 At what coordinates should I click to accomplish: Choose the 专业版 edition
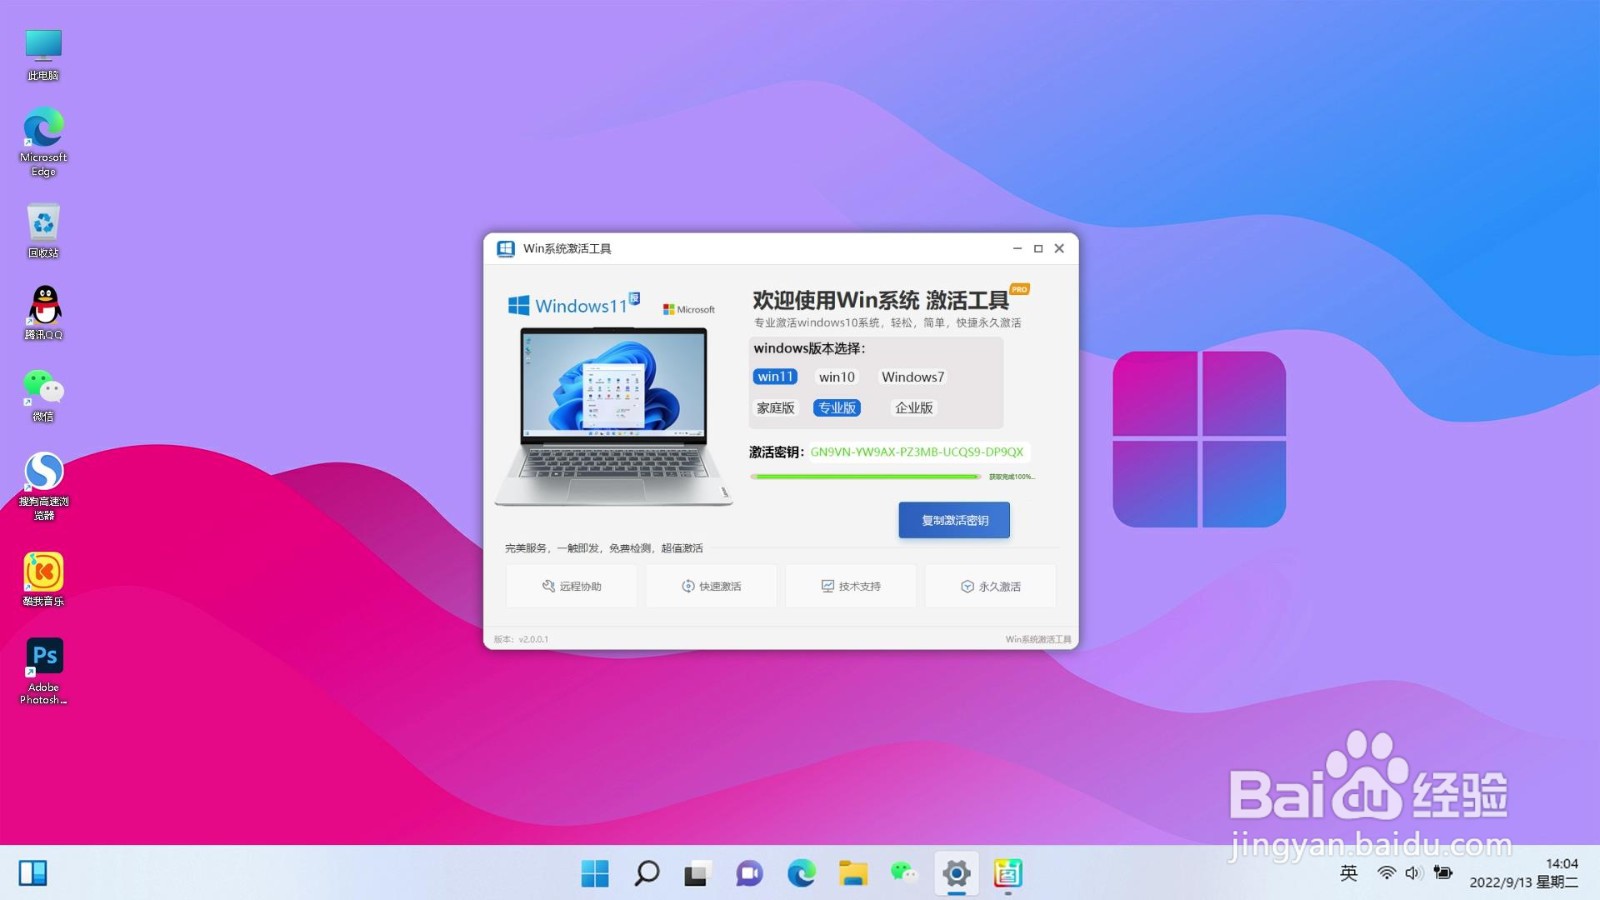837,408
